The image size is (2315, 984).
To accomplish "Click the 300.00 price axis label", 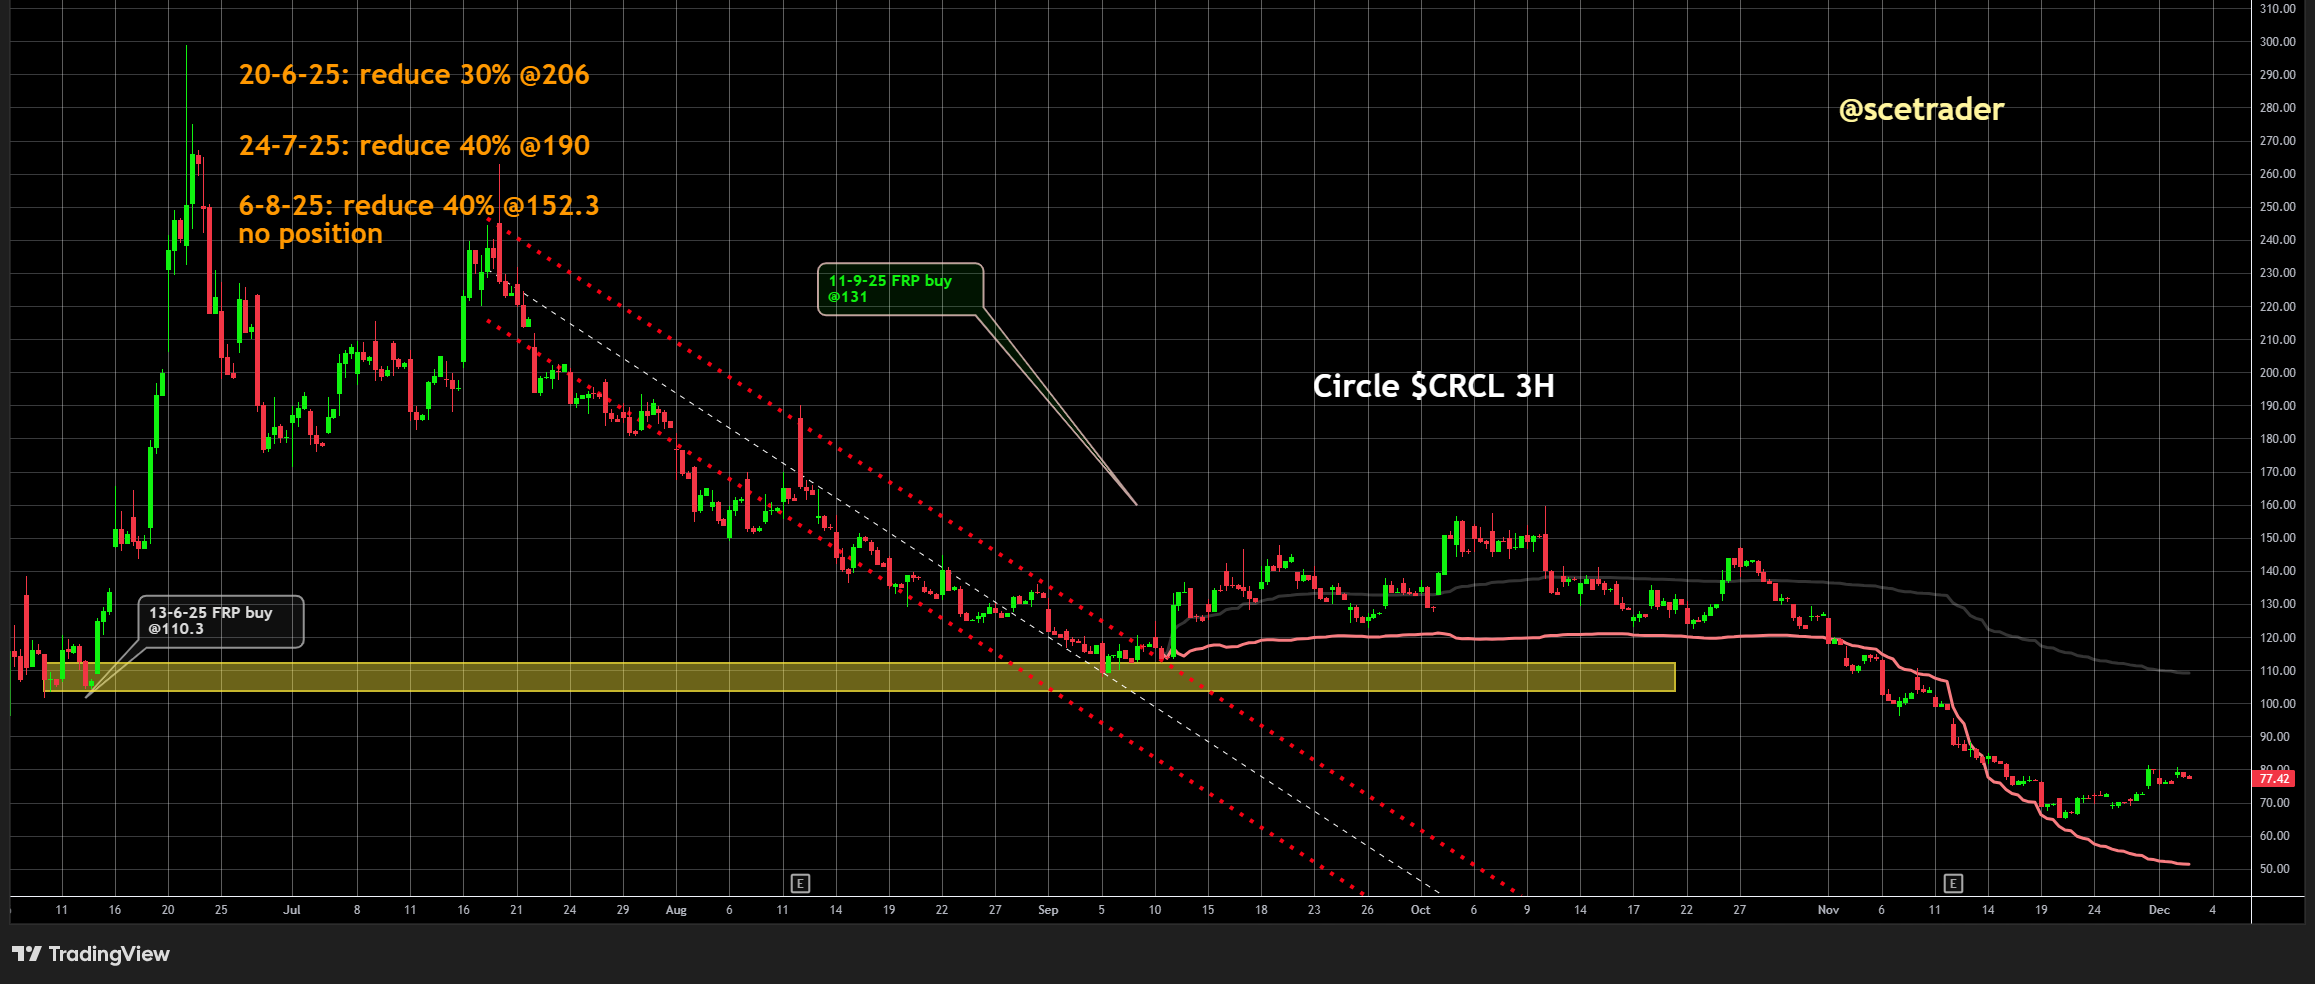I will tap(2277, 42).
